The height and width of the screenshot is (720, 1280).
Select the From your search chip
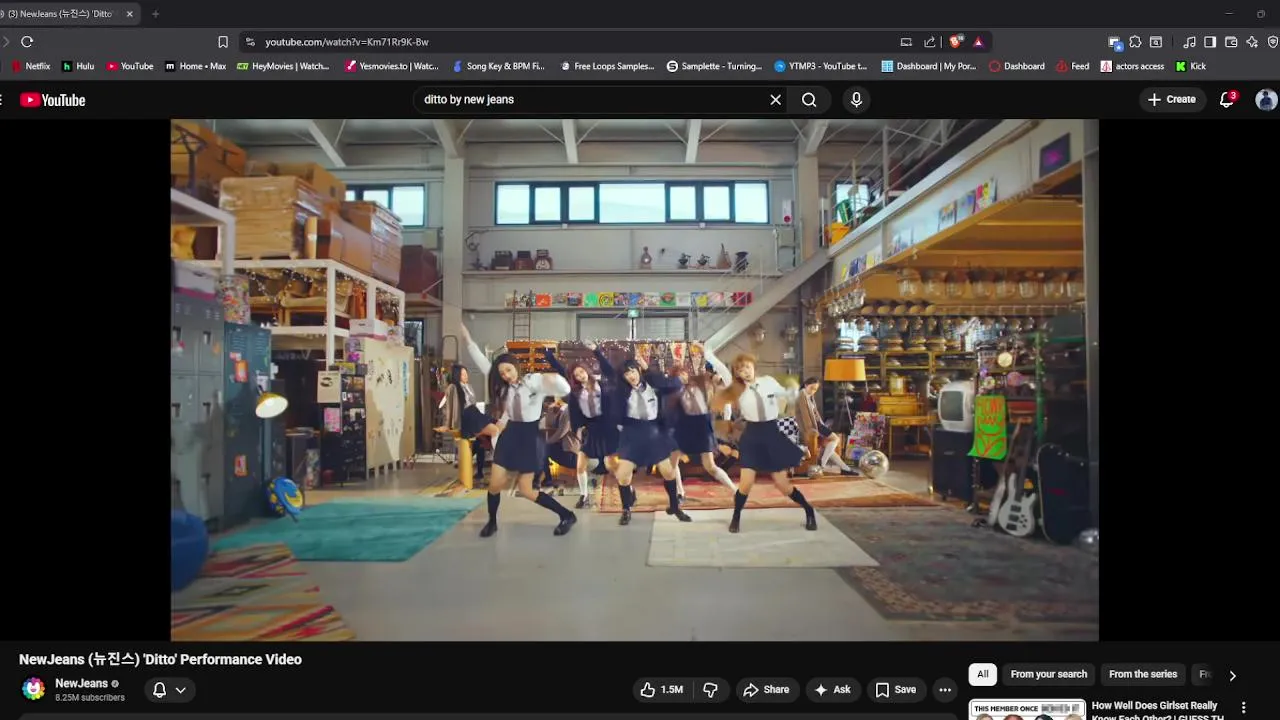(1049, 674)
